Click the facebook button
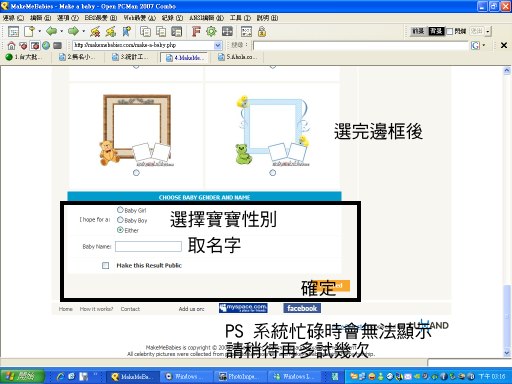The width and height of the screenshot is (512, 384). tap(302, 308)
